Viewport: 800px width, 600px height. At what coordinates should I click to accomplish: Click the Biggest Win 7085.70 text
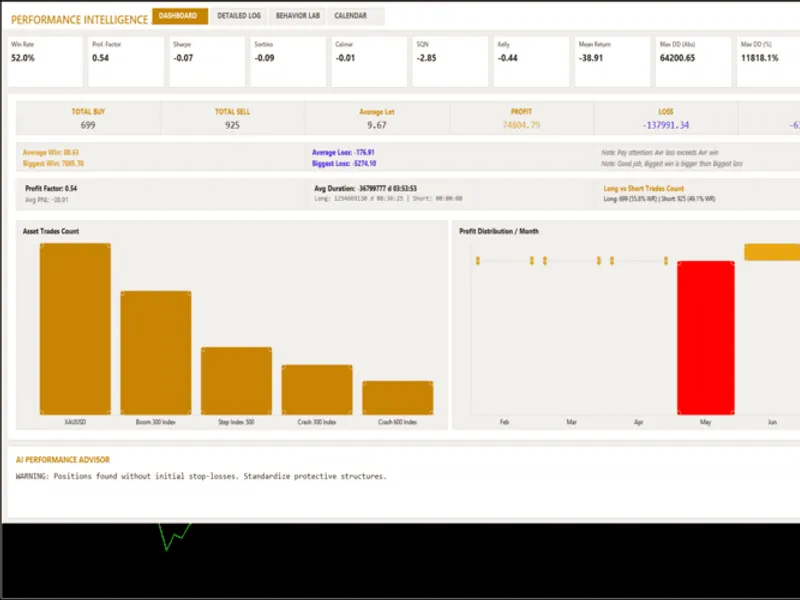point(53,163)
